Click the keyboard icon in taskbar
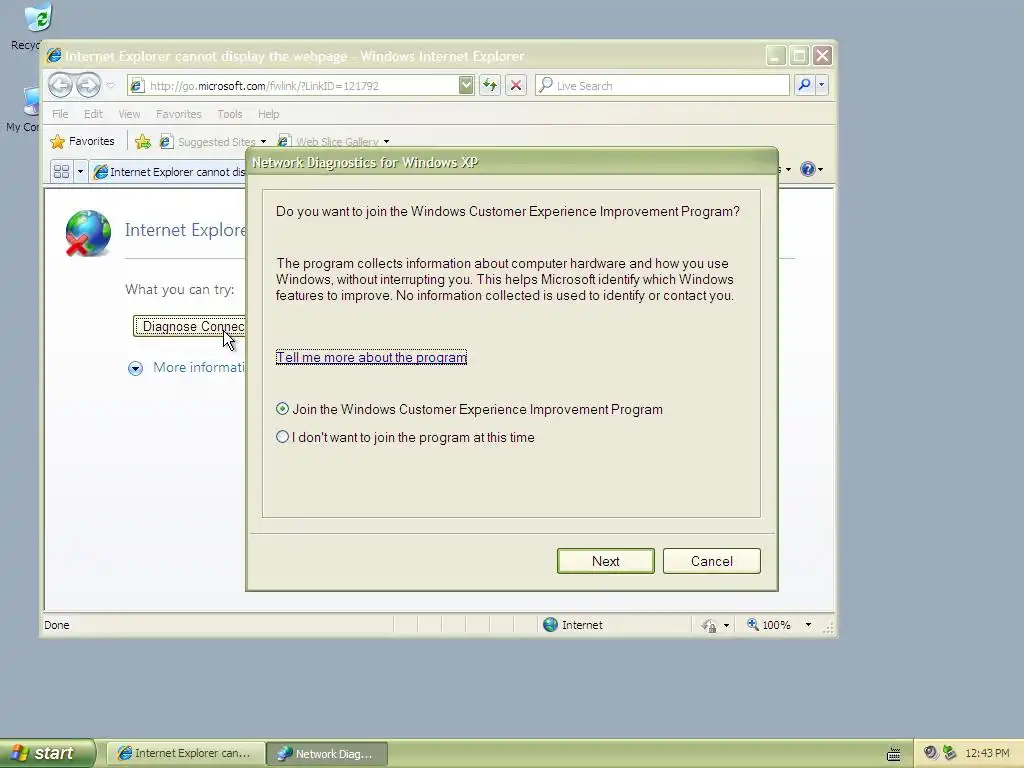 coord(893,754)
